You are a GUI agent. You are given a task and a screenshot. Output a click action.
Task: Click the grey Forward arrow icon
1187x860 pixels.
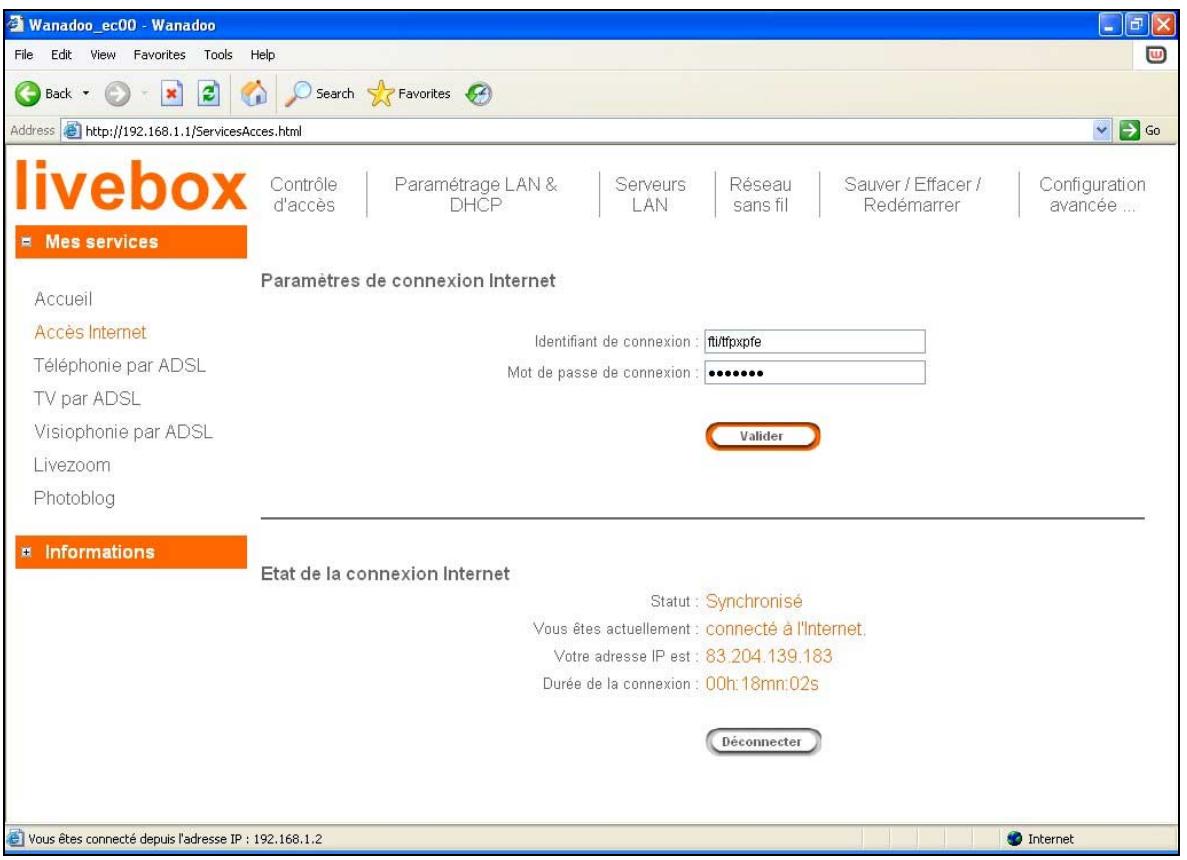117,94
